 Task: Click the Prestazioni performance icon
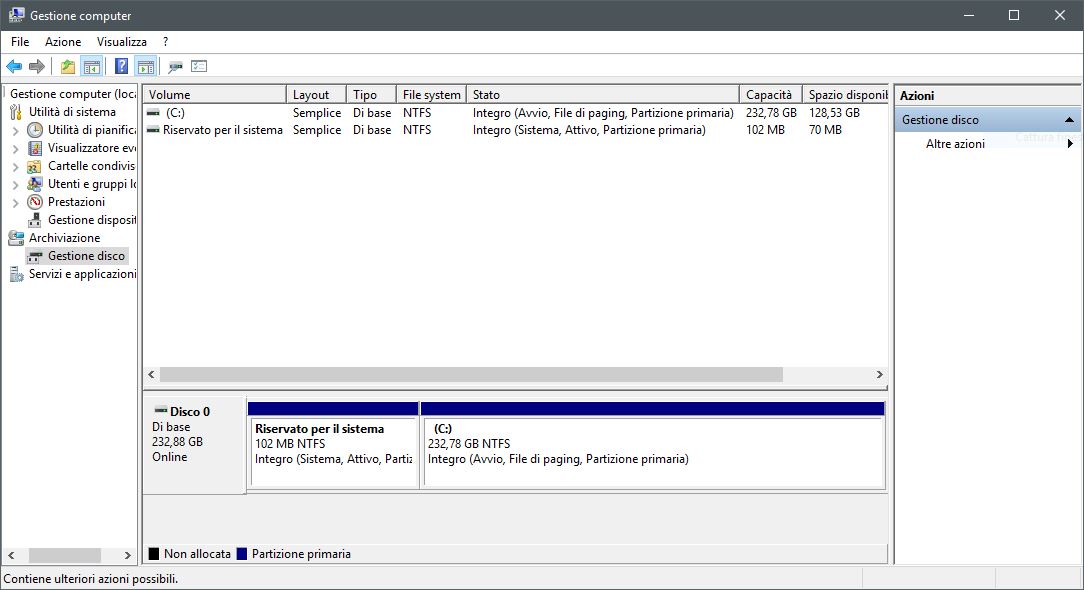click(x=35, y=202)
